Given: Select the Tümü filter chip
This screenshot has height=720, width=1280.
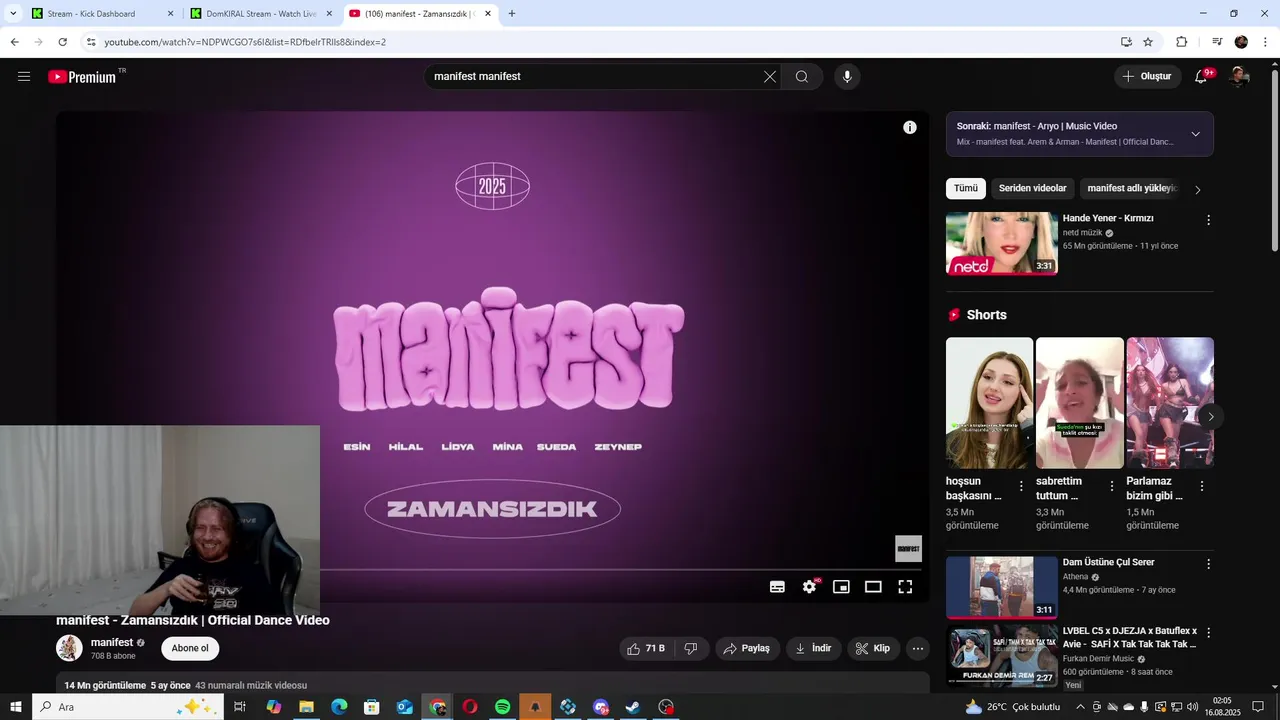Looking at the screenshot, I should (x=966, y=188).
